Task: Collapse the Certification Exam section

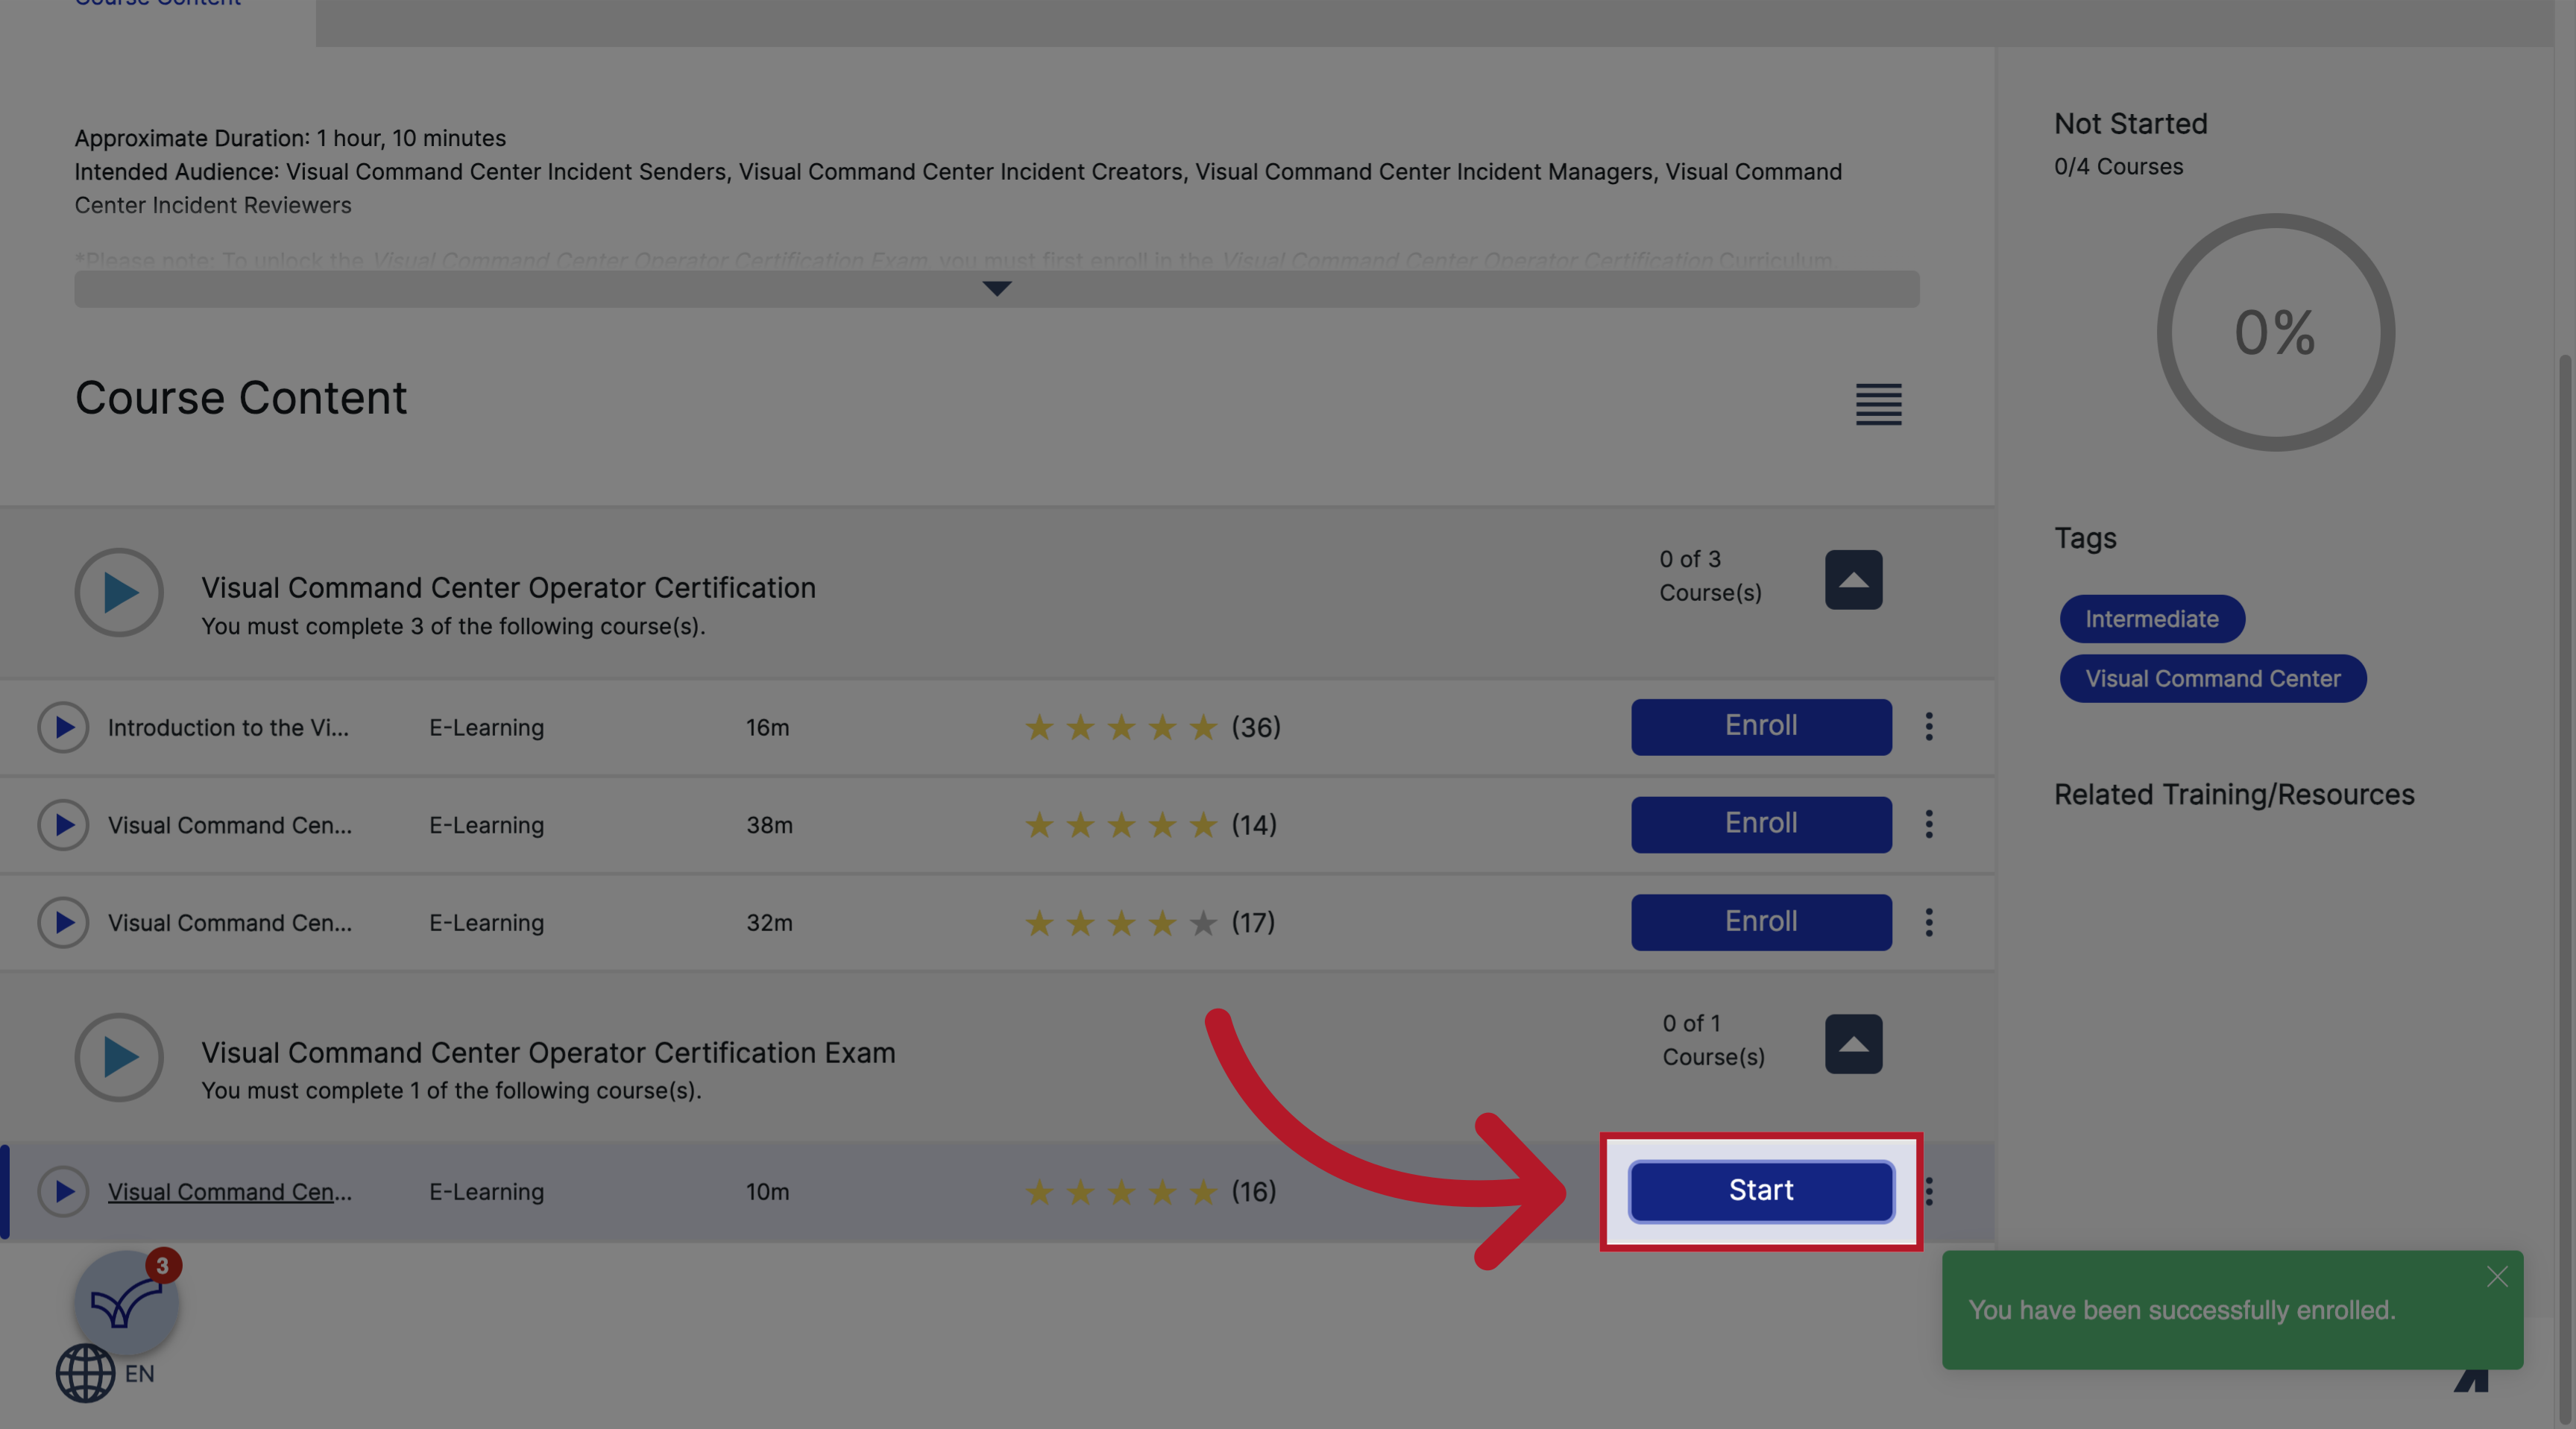Action: coord(1853,1044)
